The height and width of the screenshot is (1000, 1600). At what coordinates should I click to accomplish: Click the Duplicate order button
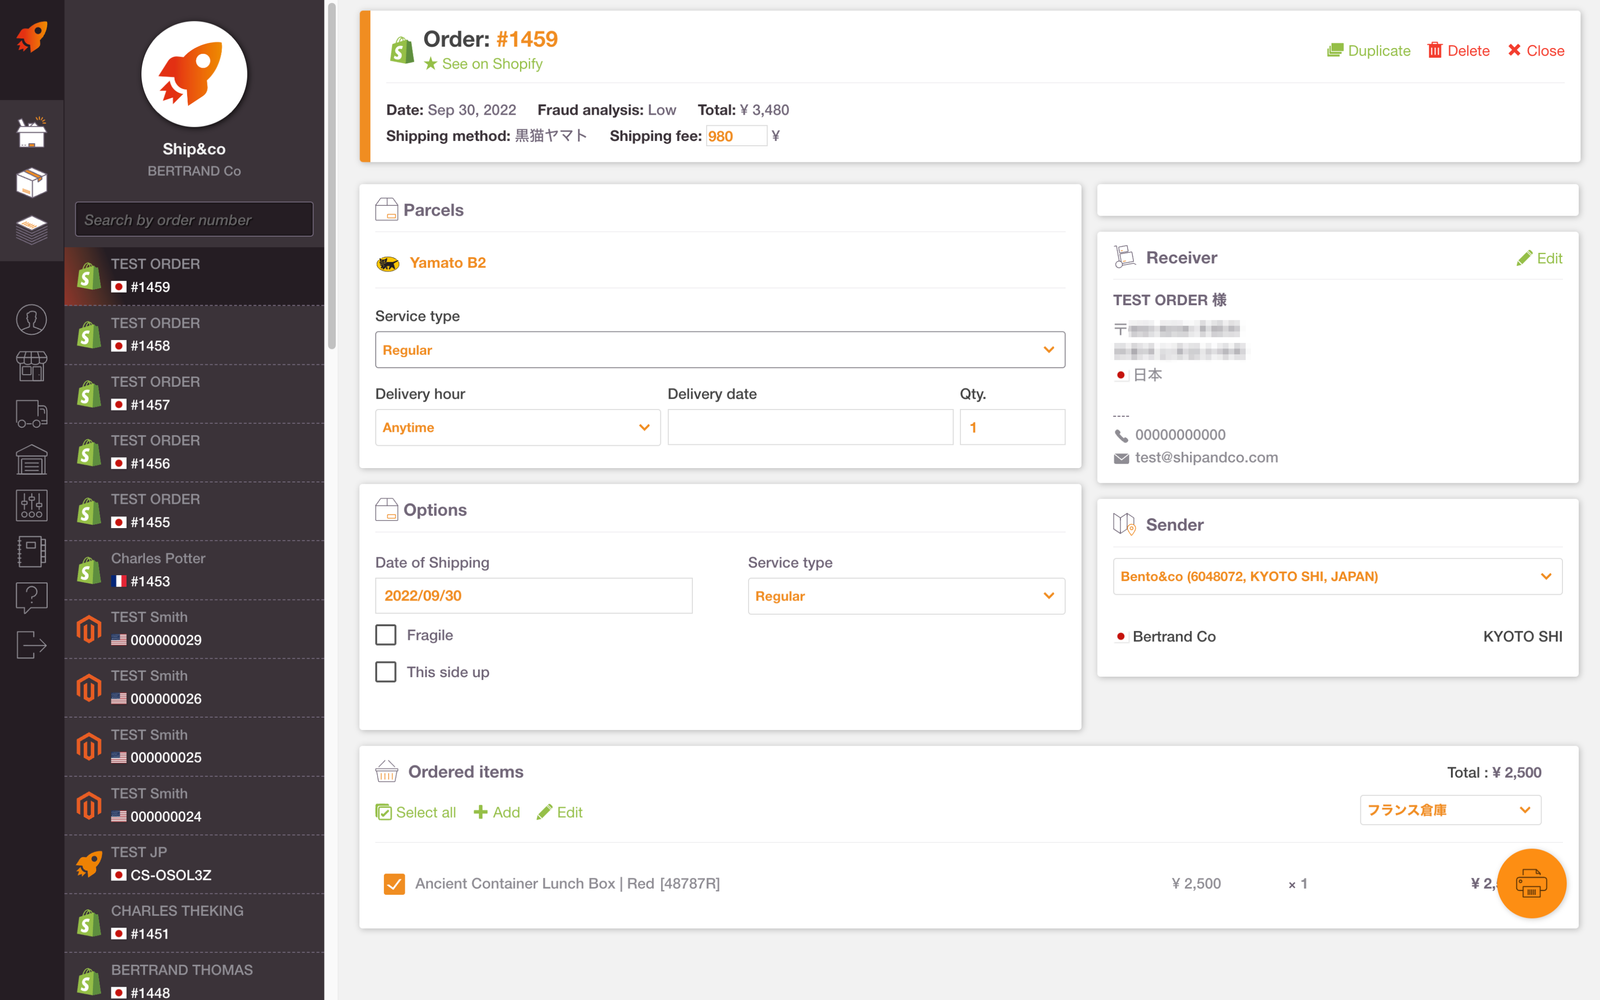click(x=1368, y=51)
